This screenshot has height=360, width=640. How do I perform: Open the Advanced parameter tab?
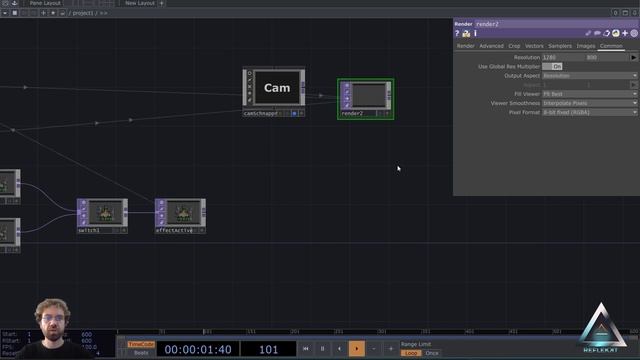coord(491,46)
